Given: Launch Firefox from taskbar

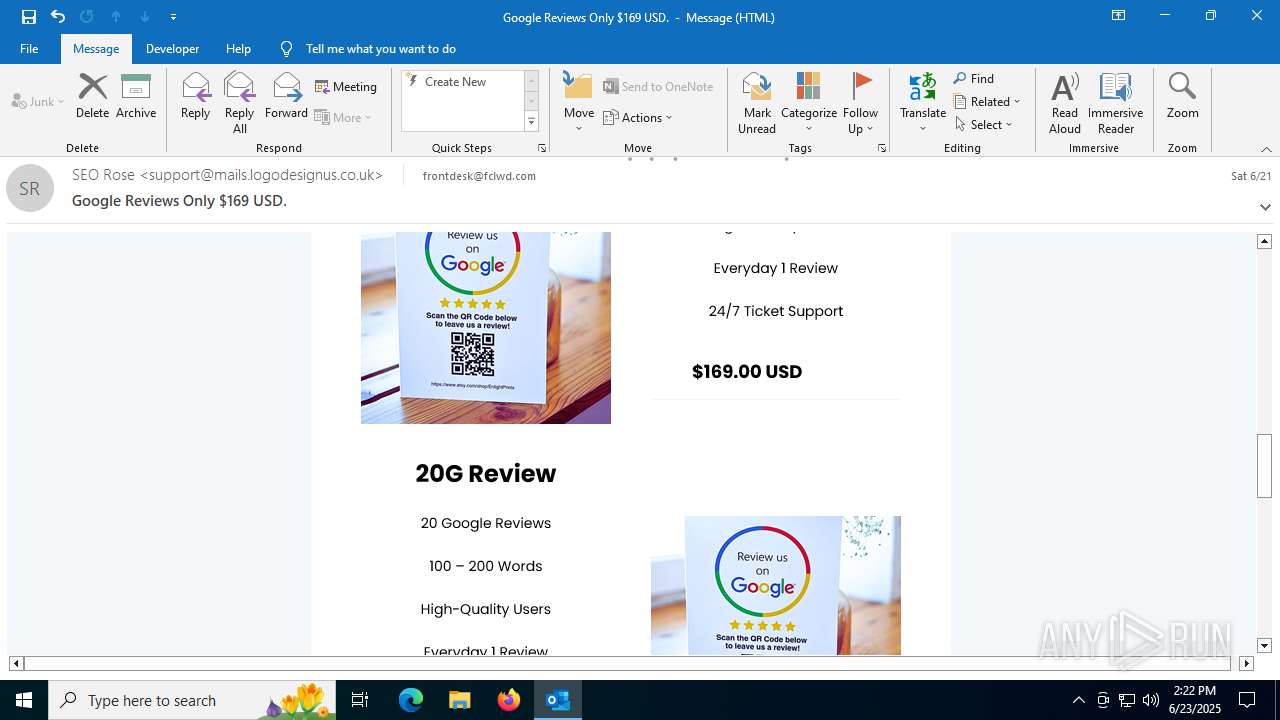Looking at the screenshot, I should pyautogui.click(x=509, y=700).
